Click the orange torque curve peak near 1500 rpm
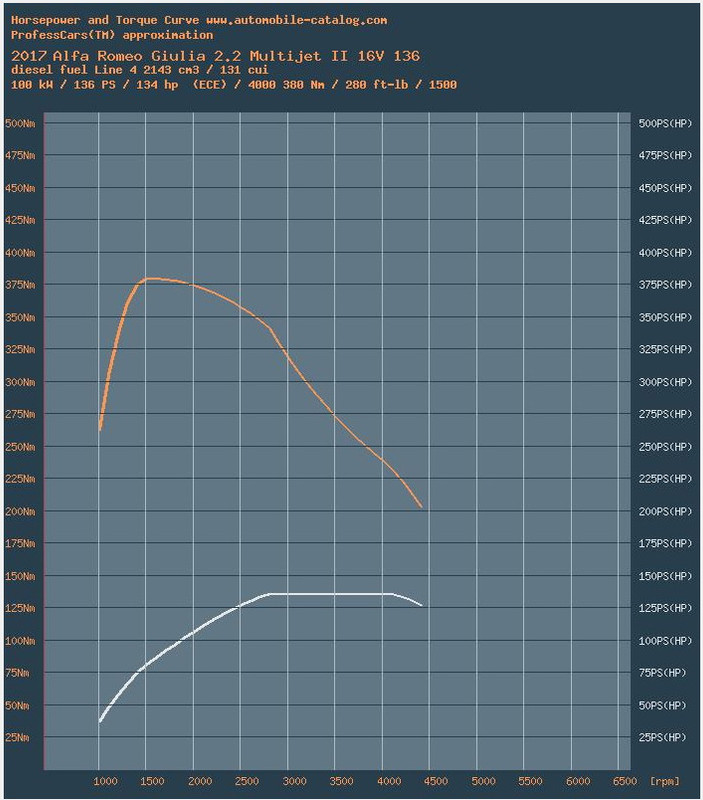Screen dimensions: 703x800 pos(147,279)
